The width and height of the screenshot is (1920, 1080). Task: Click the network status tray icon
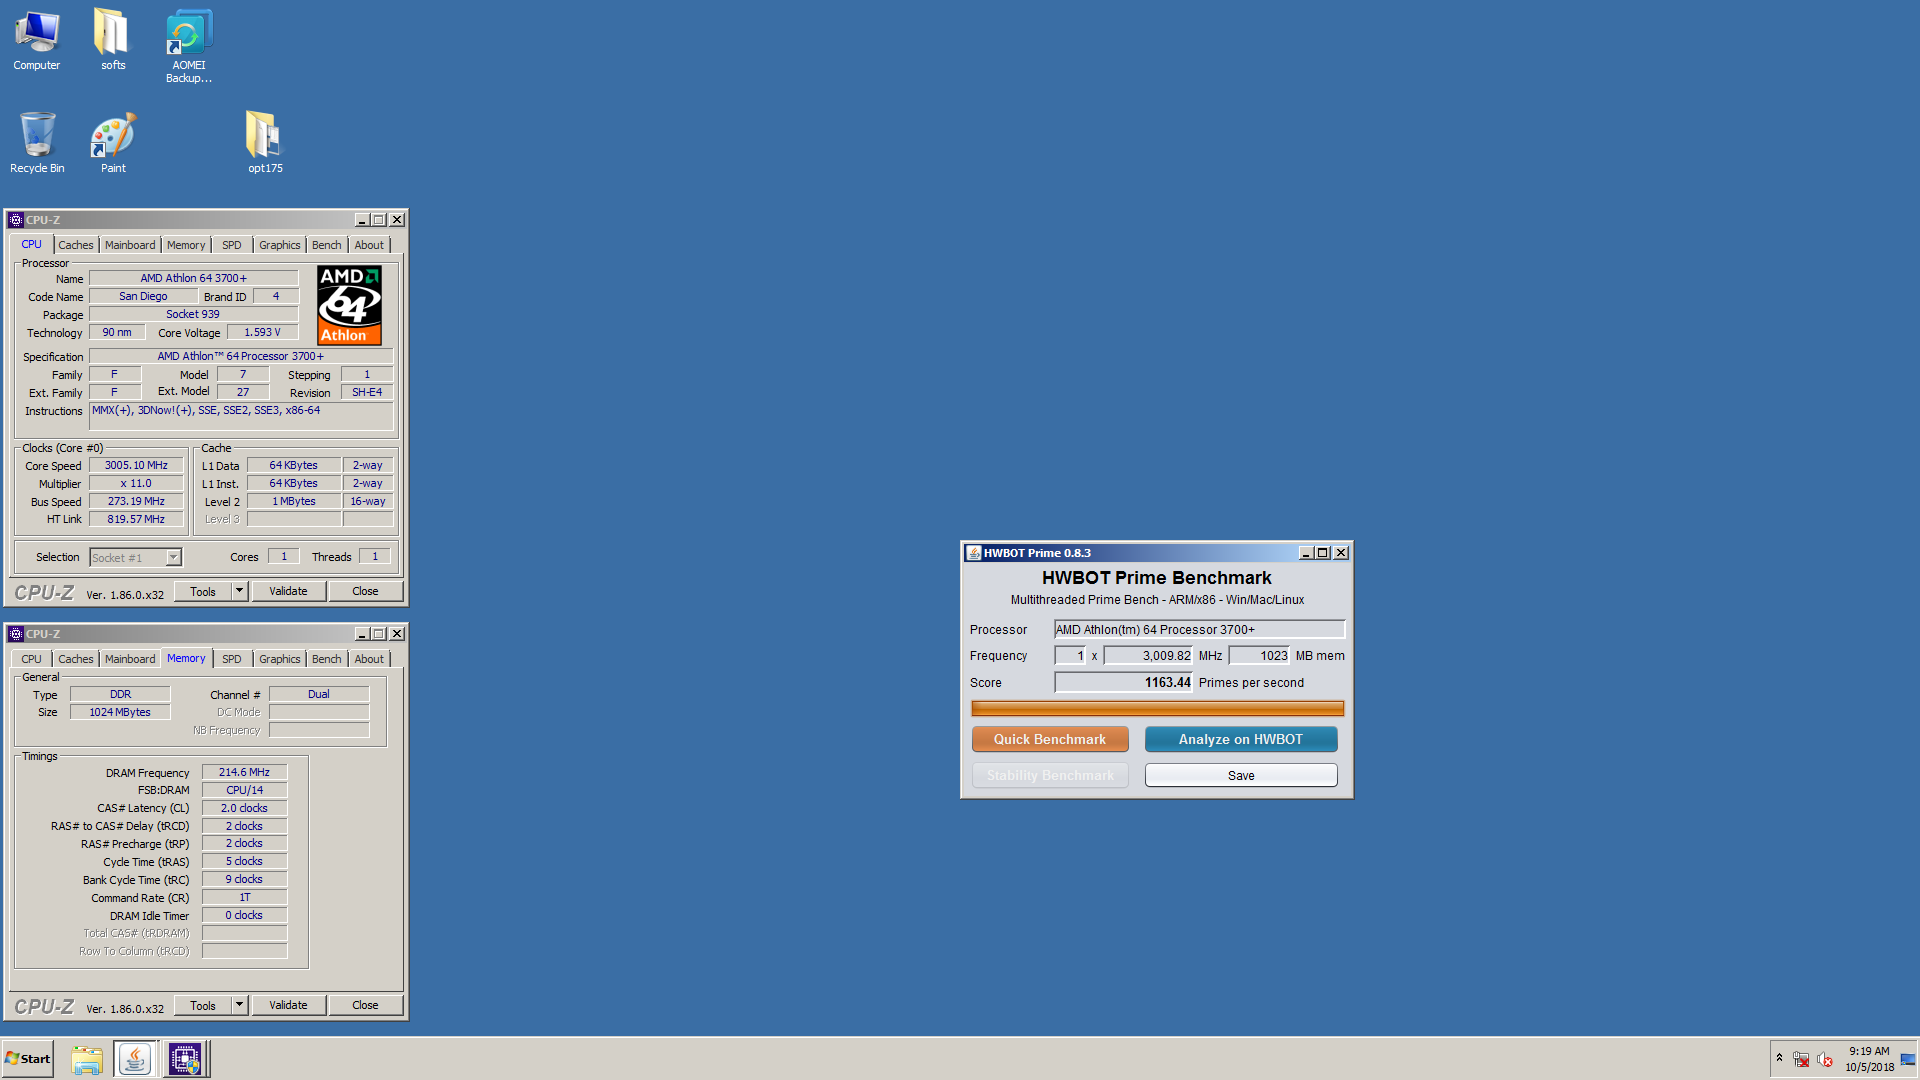coord(1801,1060)
